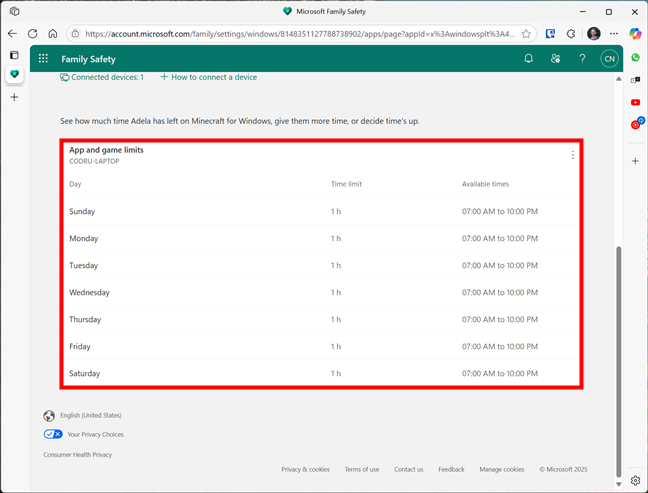Change language English (United States)
Viewport: 648px width, 493px height.
[82, 415]
